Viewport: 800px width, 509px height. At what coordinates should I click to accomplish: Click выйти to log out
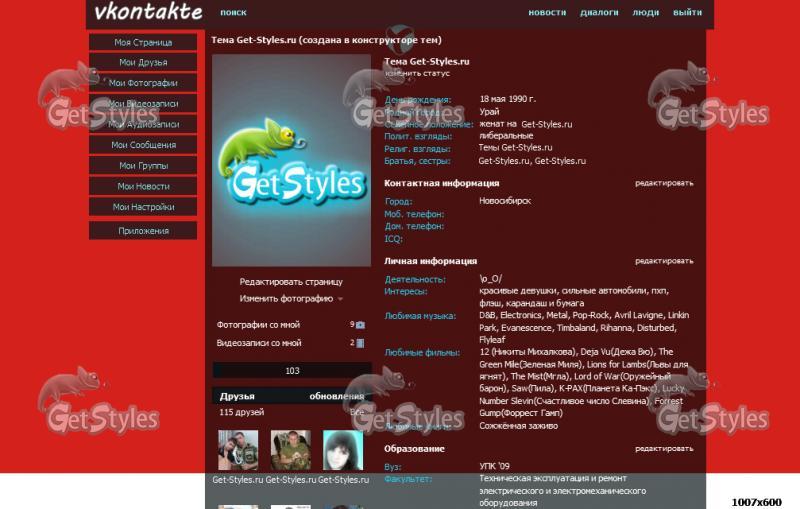click(x=687, y=13)
